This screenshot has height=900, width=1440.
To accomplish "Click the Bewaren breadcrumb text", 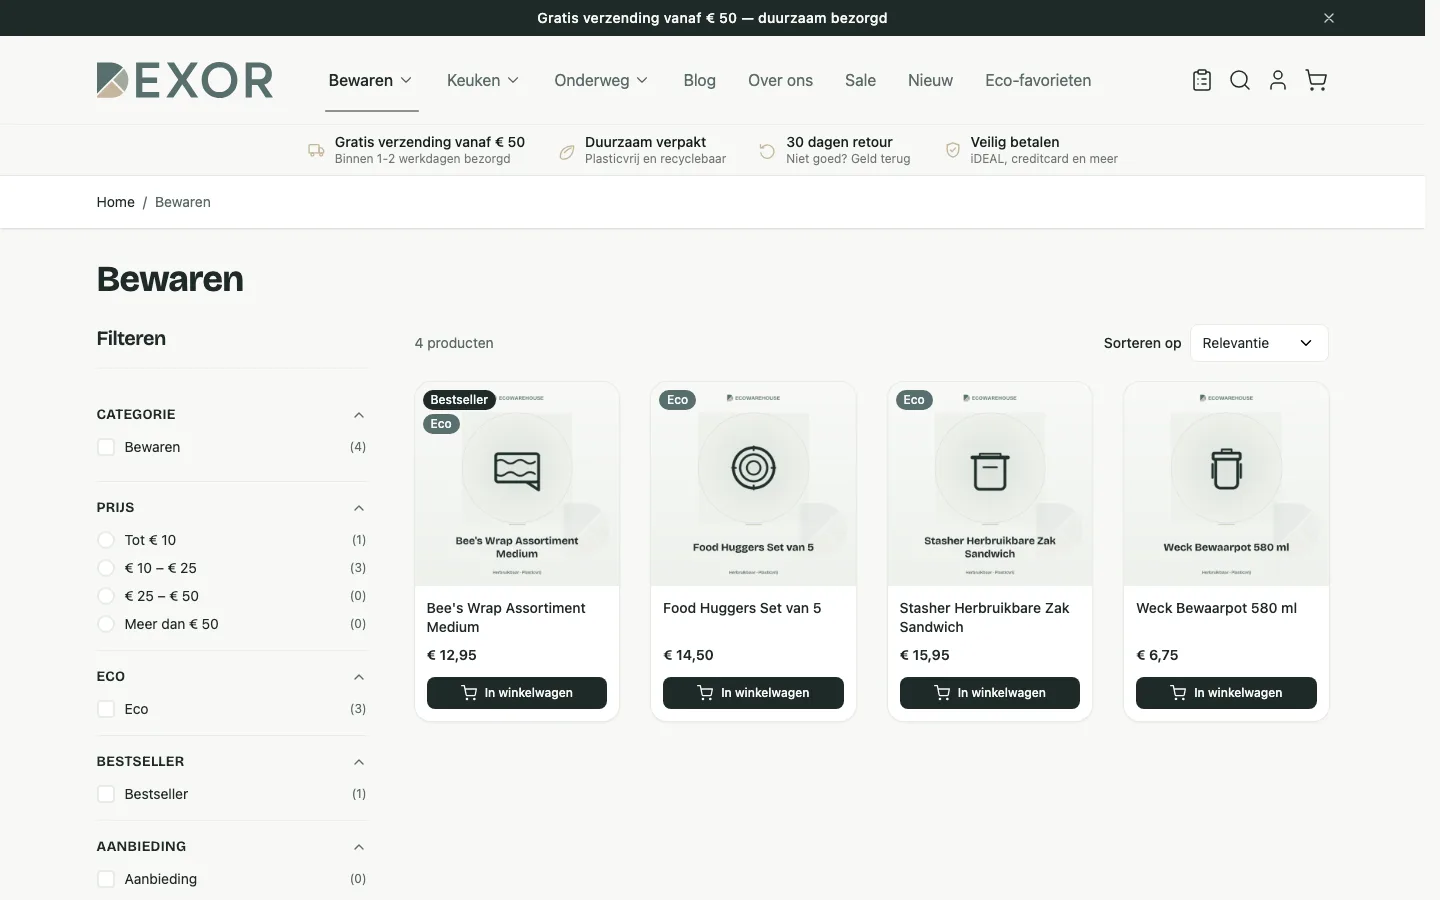I will (183, 202).
